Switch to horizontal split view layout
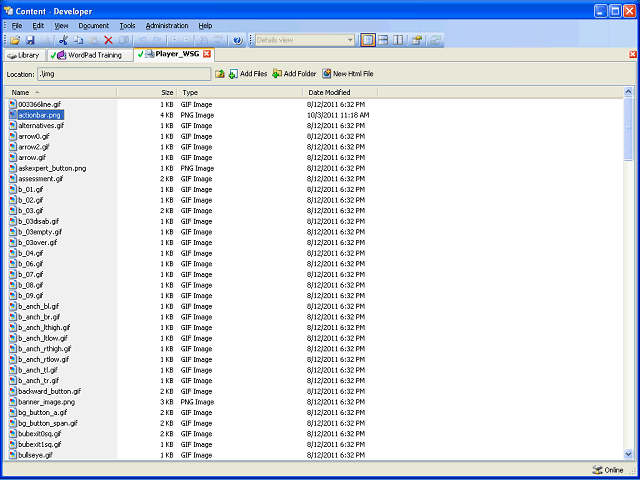Image resolution: width=640 pixels, height=480 pixels. 383,40
